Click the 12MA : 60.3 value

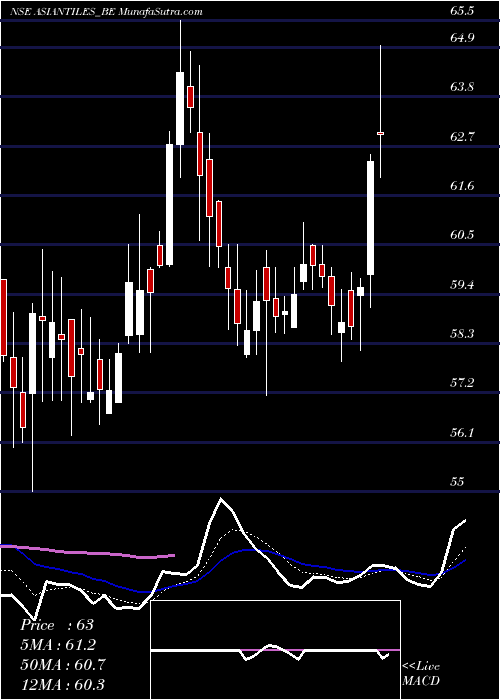pos(62,684)
